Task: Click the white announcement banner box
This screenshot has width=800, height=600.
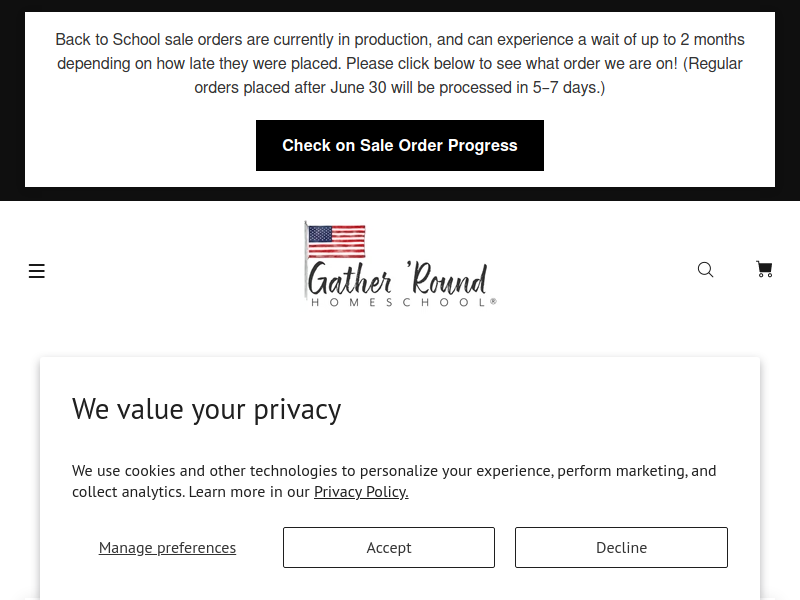Action: pyautogui.click(x=400, y=99)
